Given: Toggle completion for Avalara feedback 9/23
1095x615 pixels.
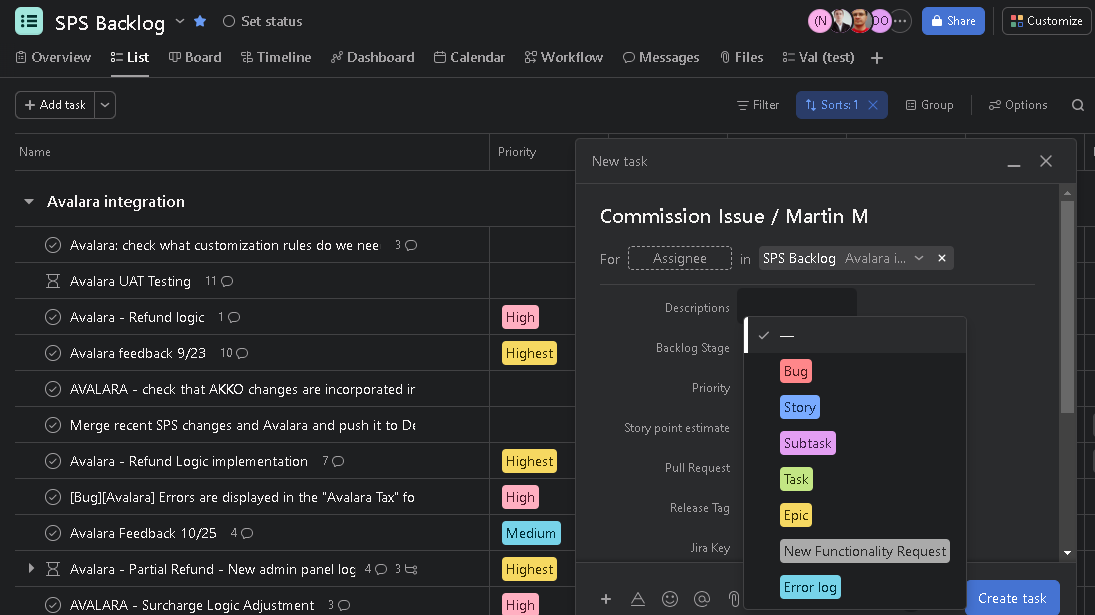Looking at the screenshot, I should (53, 353).
